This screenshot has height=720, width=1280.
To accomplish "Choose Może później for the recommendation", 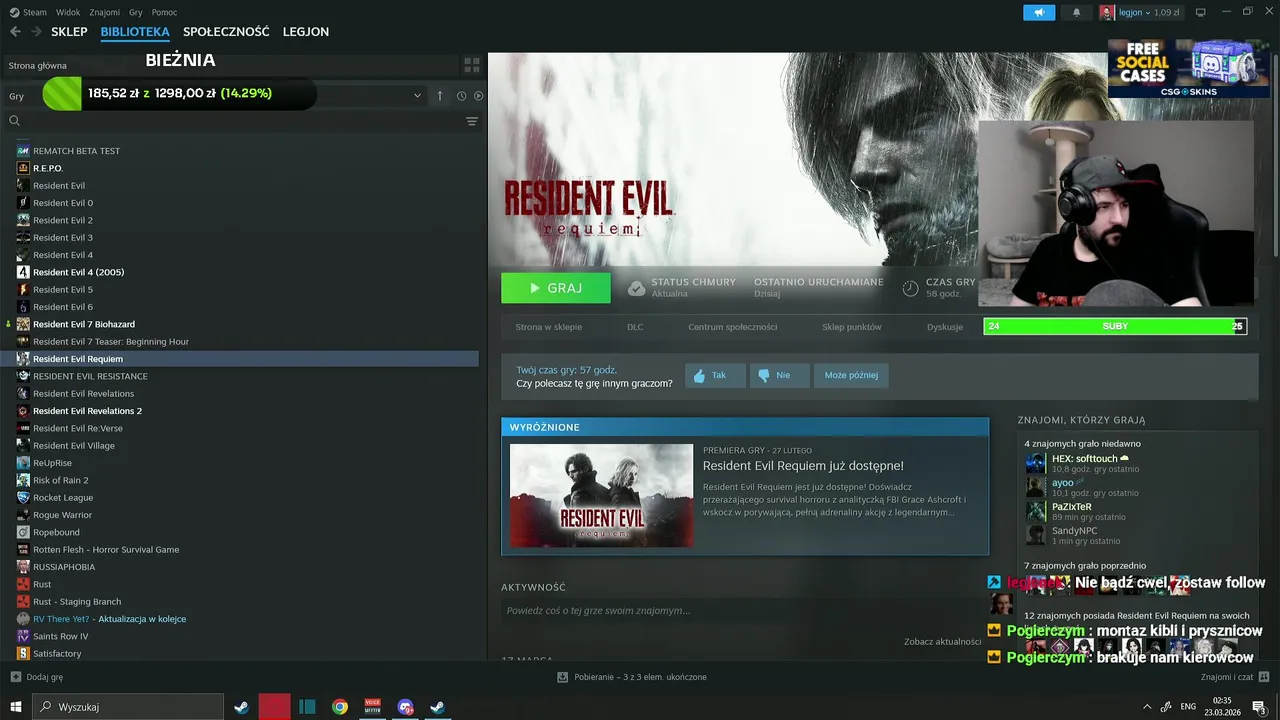I will click(851, 375).
